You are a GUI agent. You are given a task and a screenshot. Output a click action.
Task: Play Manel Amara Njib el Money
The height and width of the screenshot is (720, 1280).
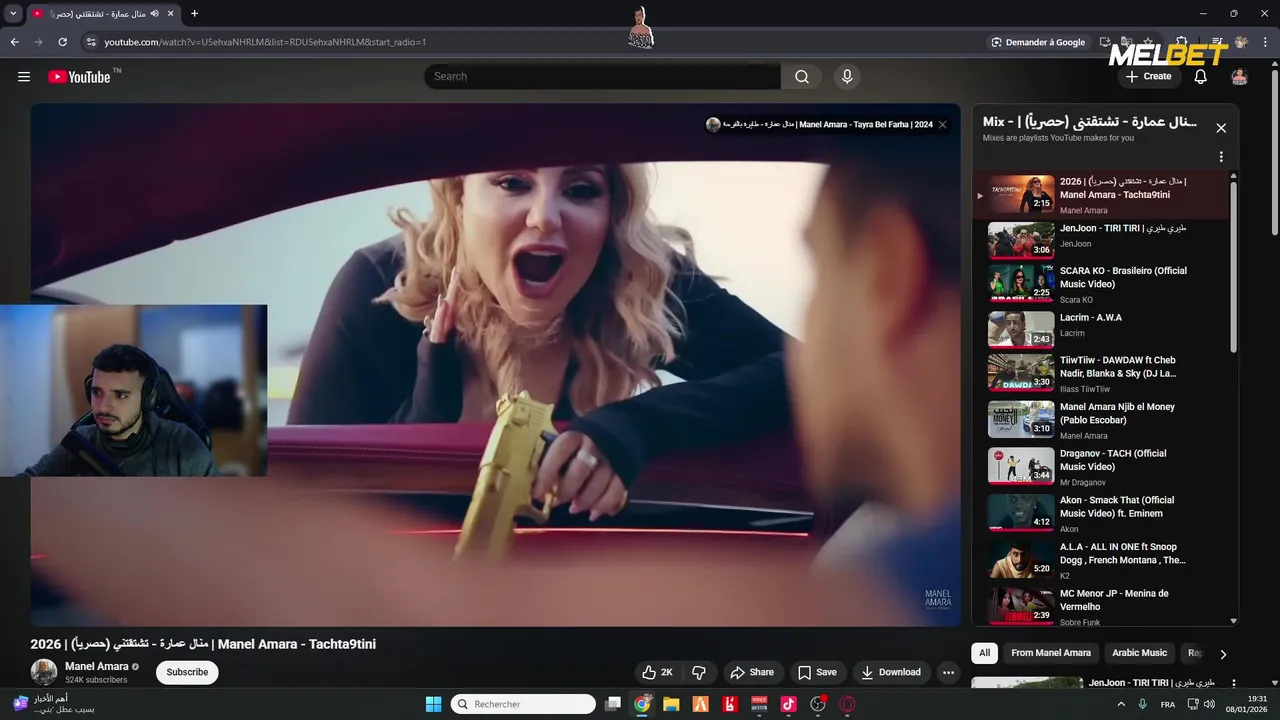(1100, 420)
